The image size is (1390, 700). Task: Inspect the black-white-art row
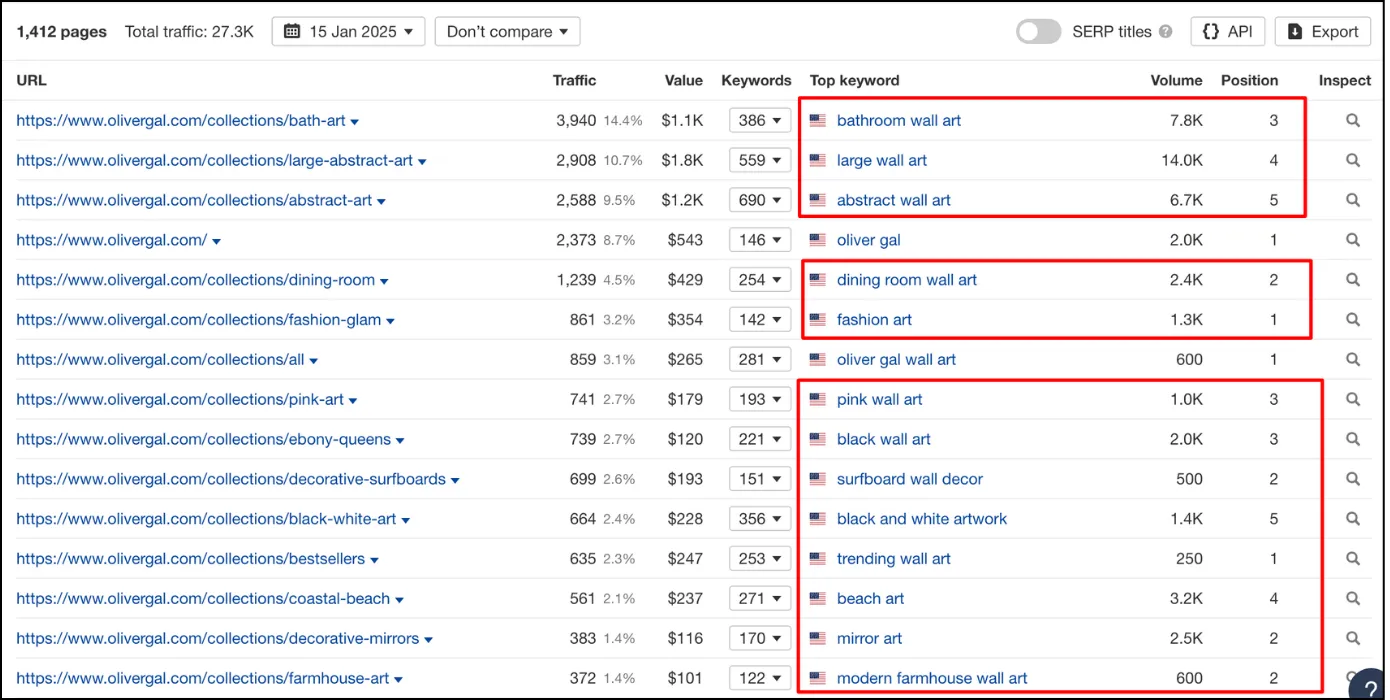1352,519
